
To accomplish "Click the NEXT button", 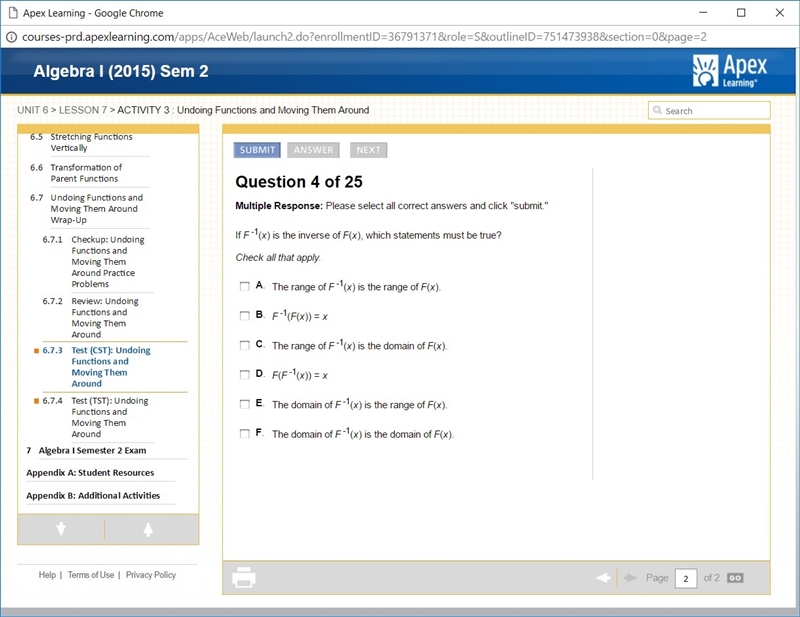I will 368,150.
